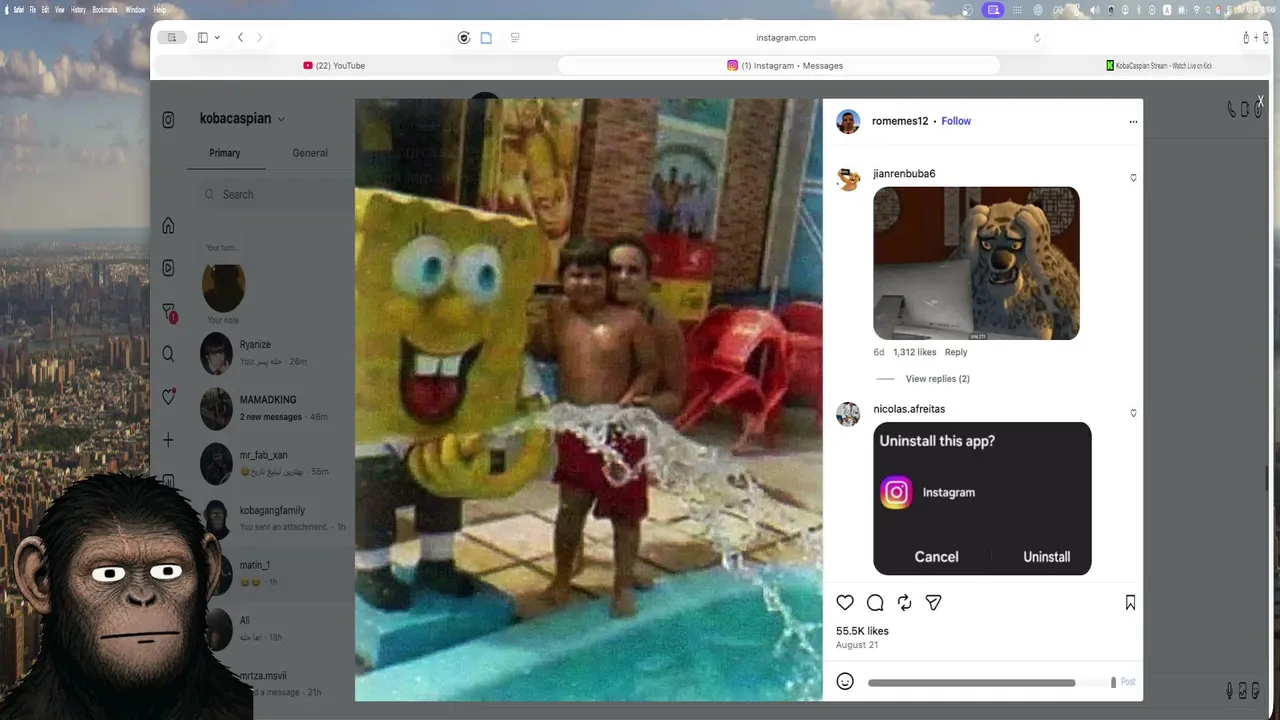The height and width of the screenshot is (720, 1280).
Task: Expand the kobacaspian account switcher
Action: pos(242,118)
